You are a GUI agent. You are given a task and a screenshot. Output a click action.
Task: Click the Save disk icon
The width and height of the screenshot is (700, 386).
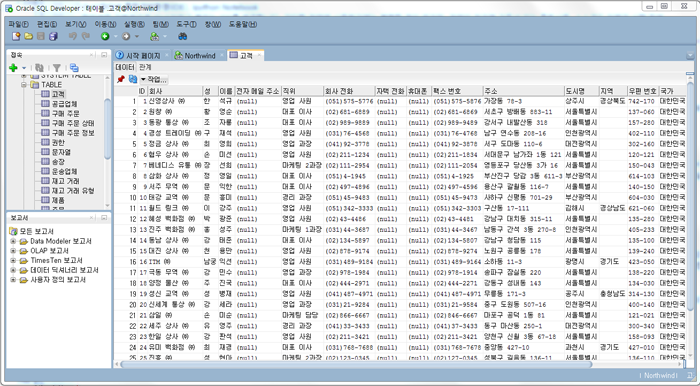[x=41, y=37]
